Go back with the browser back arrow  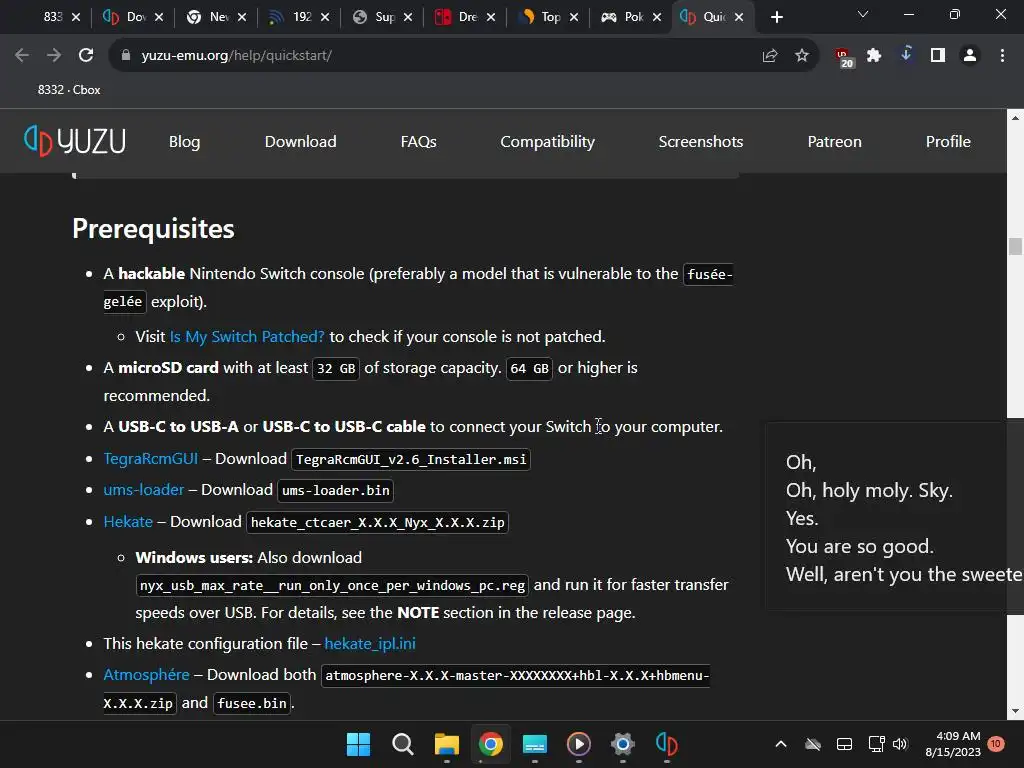coord(22,56)
